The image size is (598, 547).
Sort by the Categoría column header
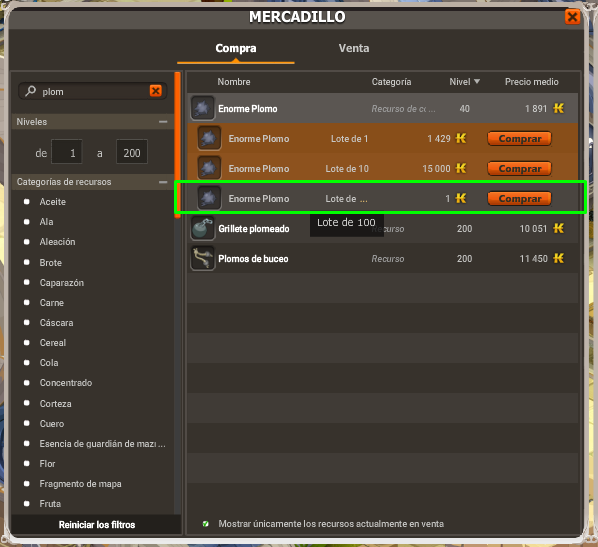391,82
